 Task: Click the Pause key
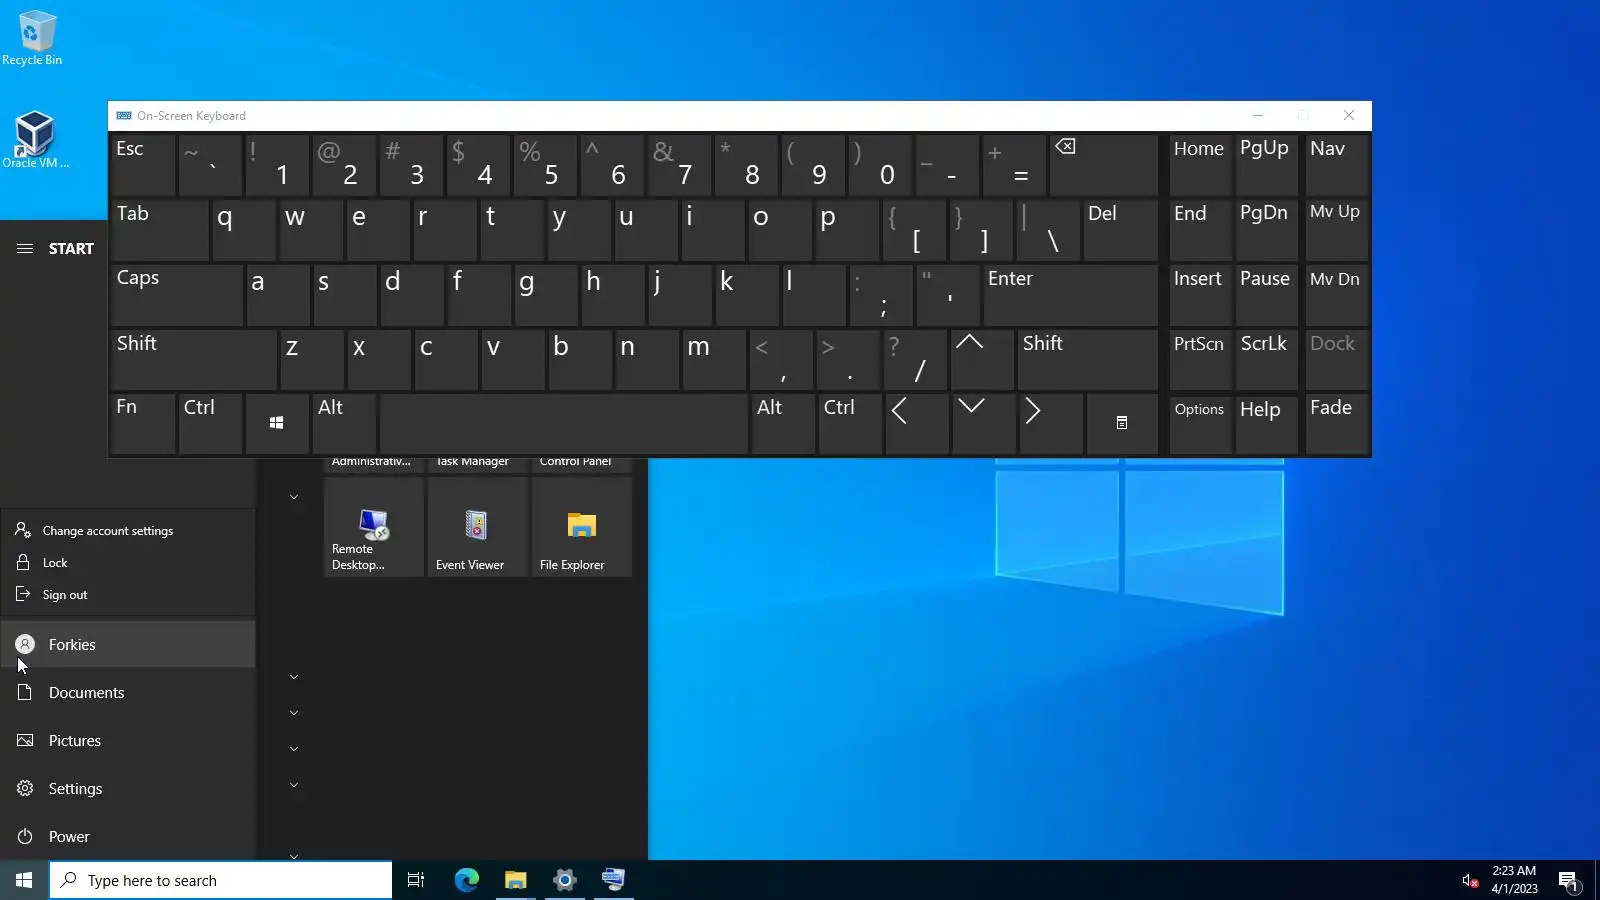pyautogui.click(x=1266, y=294)
